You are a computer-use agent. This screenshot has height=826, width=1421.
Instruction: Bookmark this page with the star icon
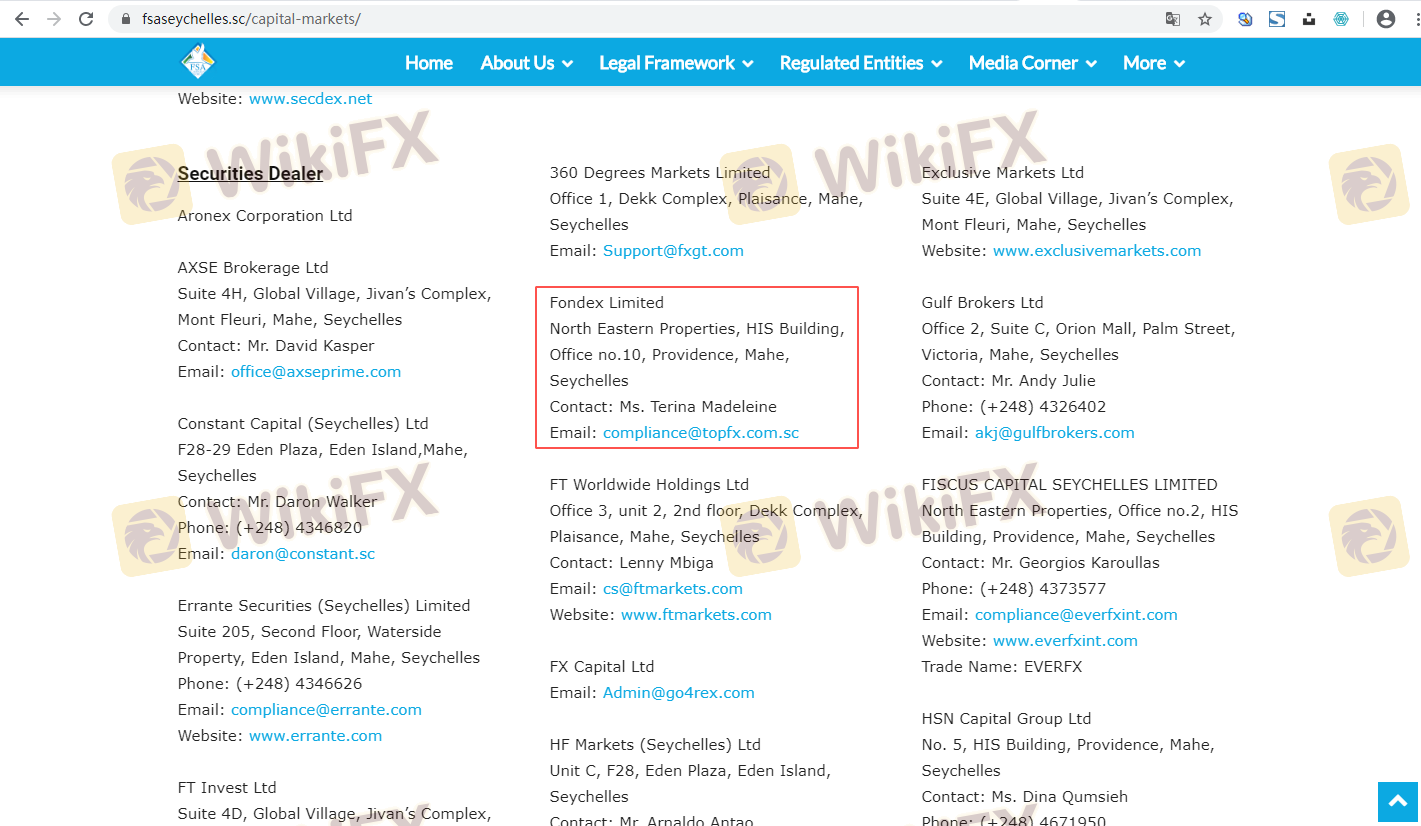pos(1205,19)
